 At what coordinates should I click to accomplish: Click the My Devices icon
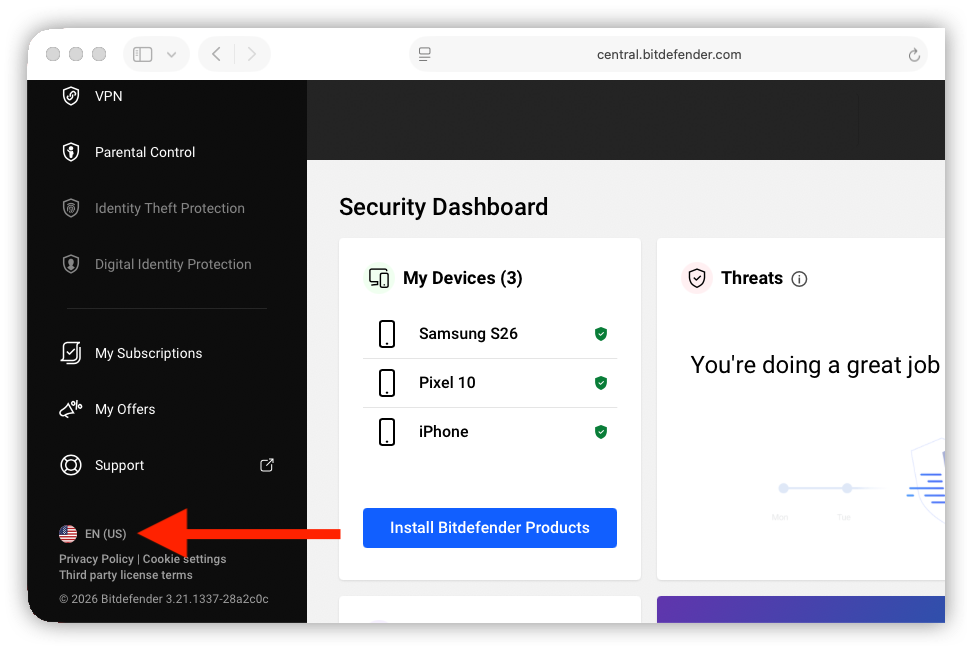(x=379, y=278)
